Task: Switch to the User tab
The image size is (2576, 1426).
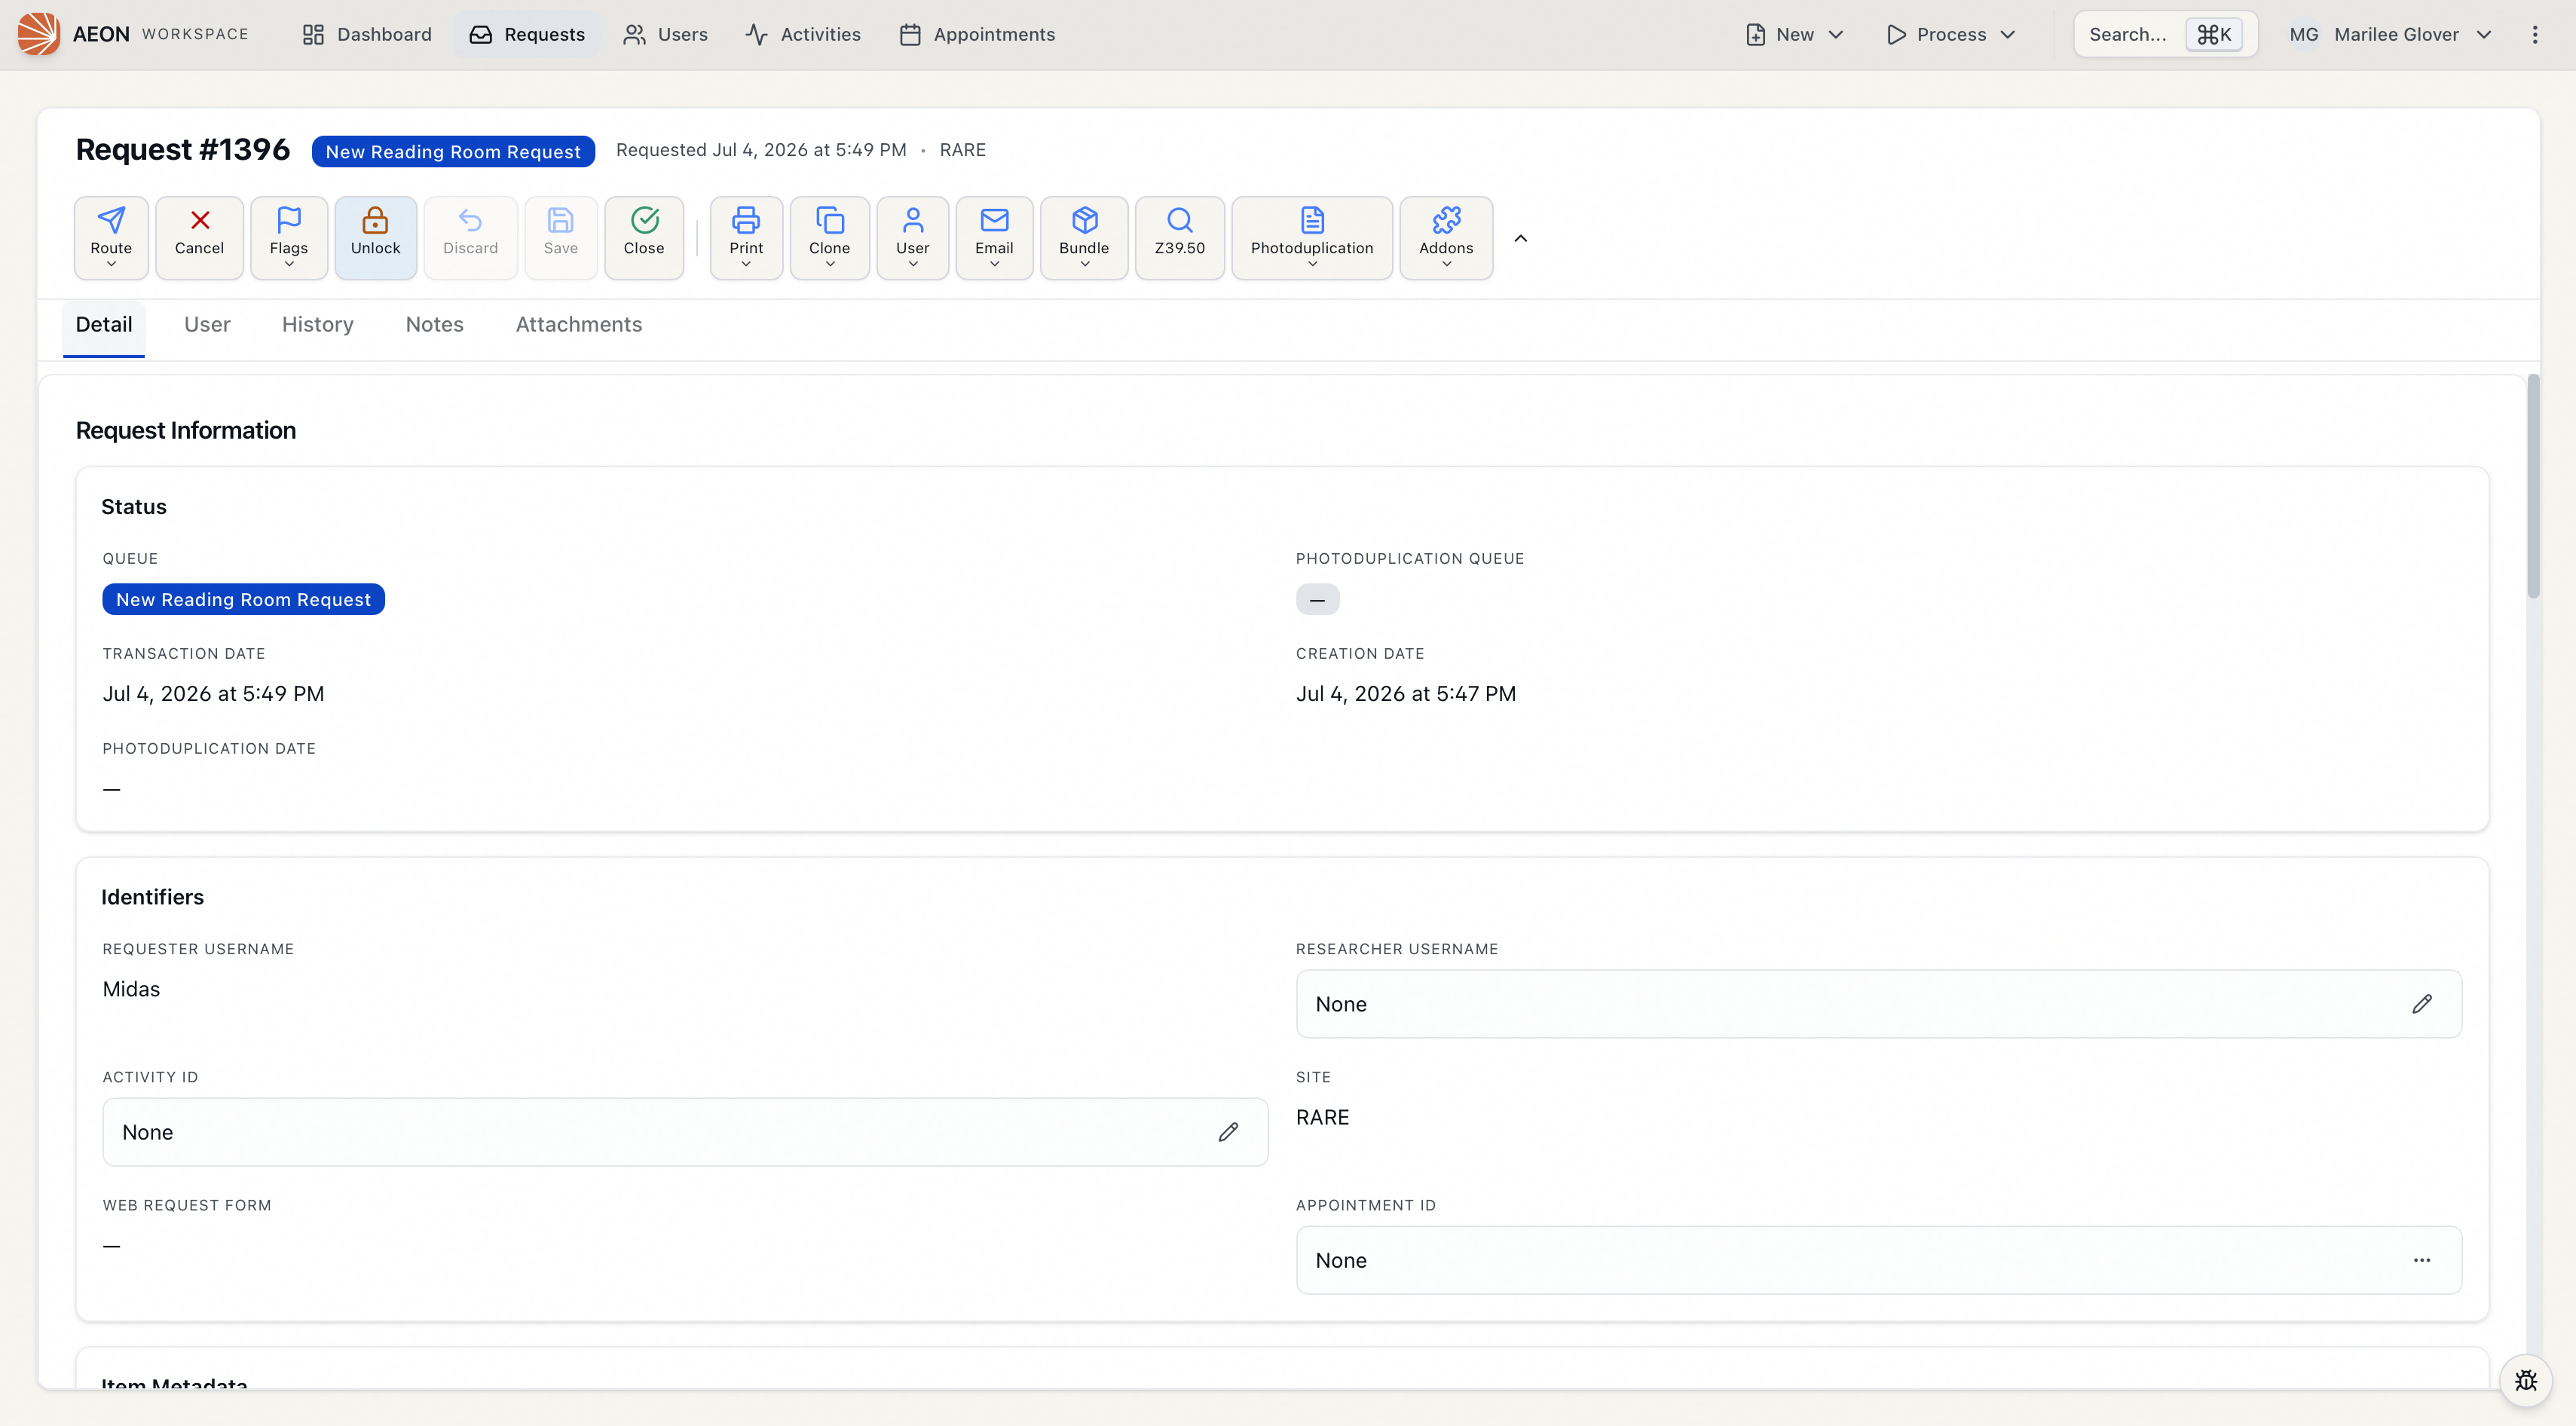Action: (207, 325)
